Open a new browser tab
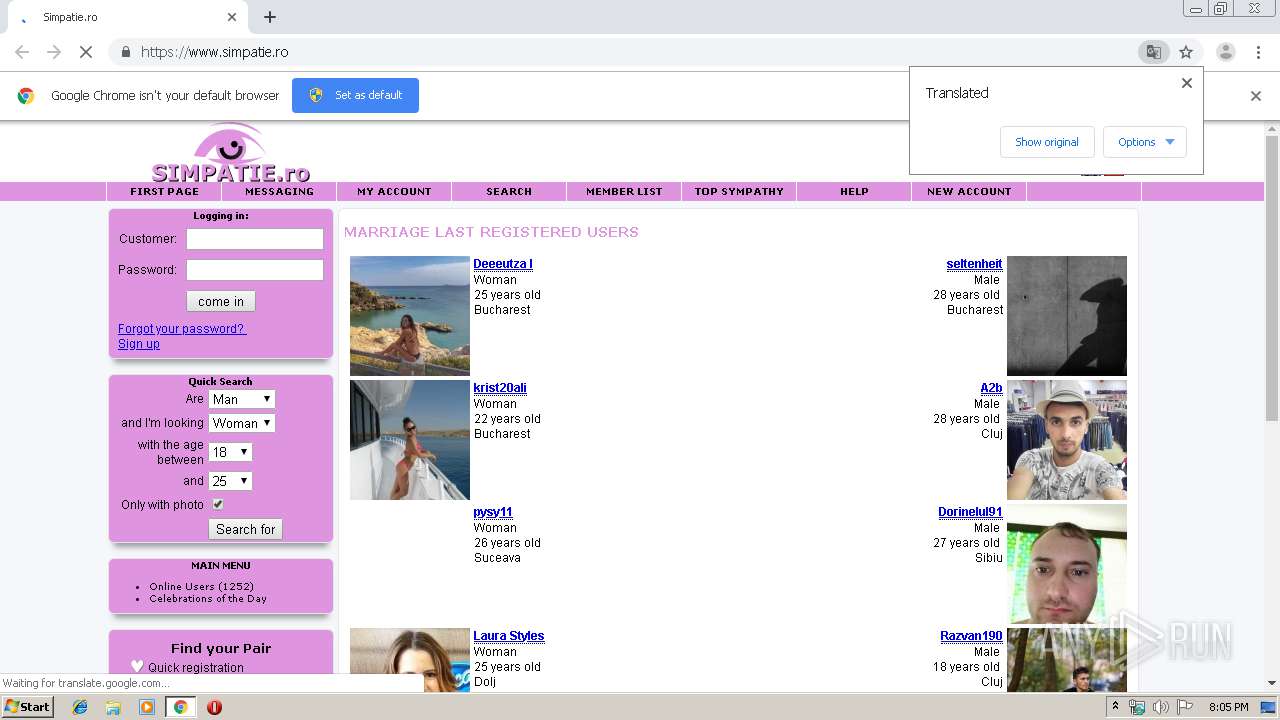Viewport: 1280px width, 720px height. coord(270,17)
